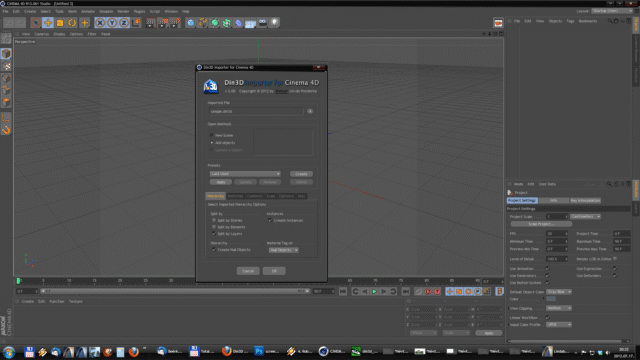
Task: Open the Plugins menu in menu bar
Action: [139, 11]
